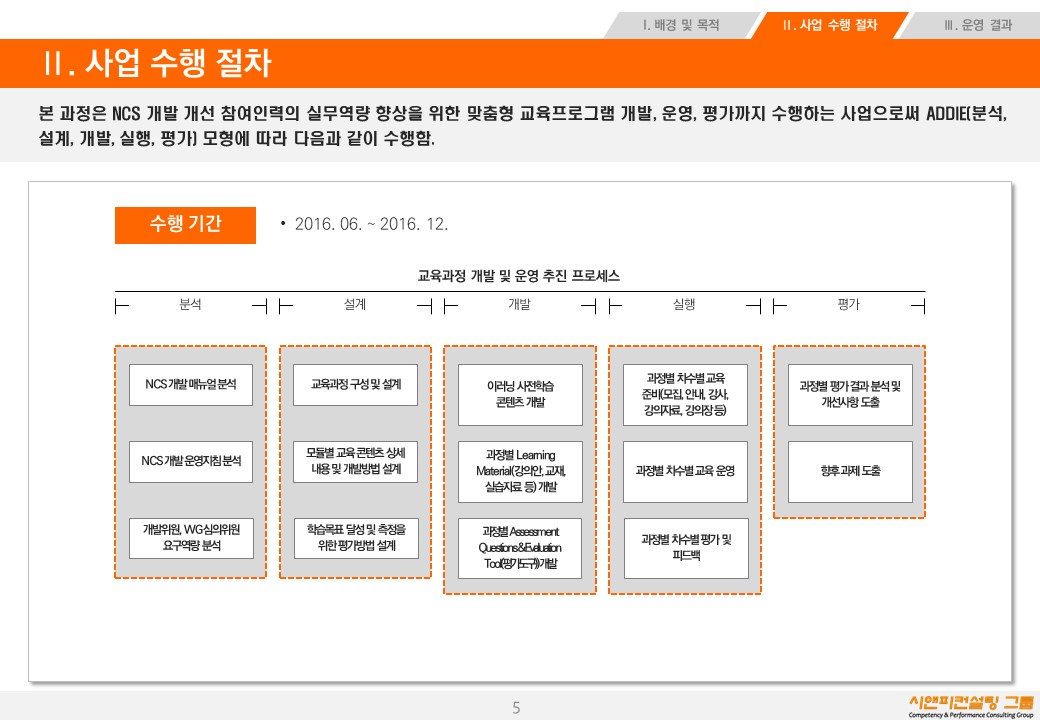Click the '교육과정 구성 및 설계' box
Viewport: 1040px width, 720px height.
356,385
